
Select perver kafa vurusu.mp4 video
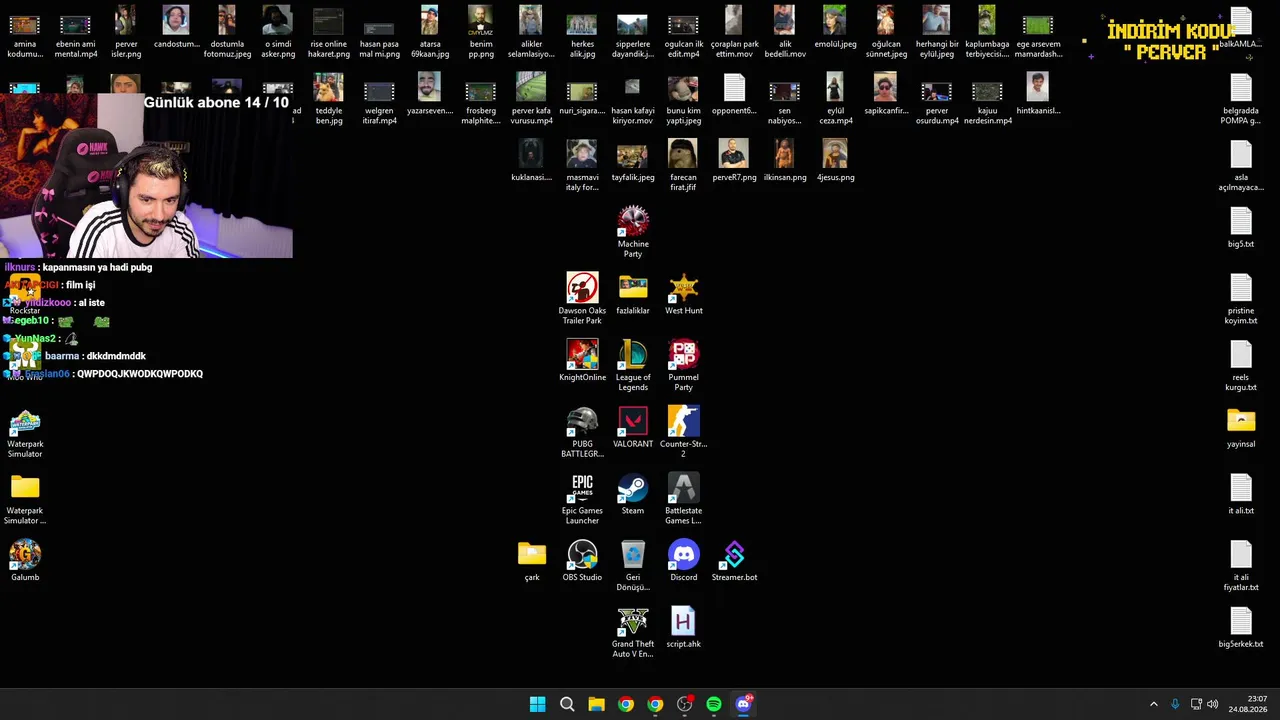coord(532,99)
